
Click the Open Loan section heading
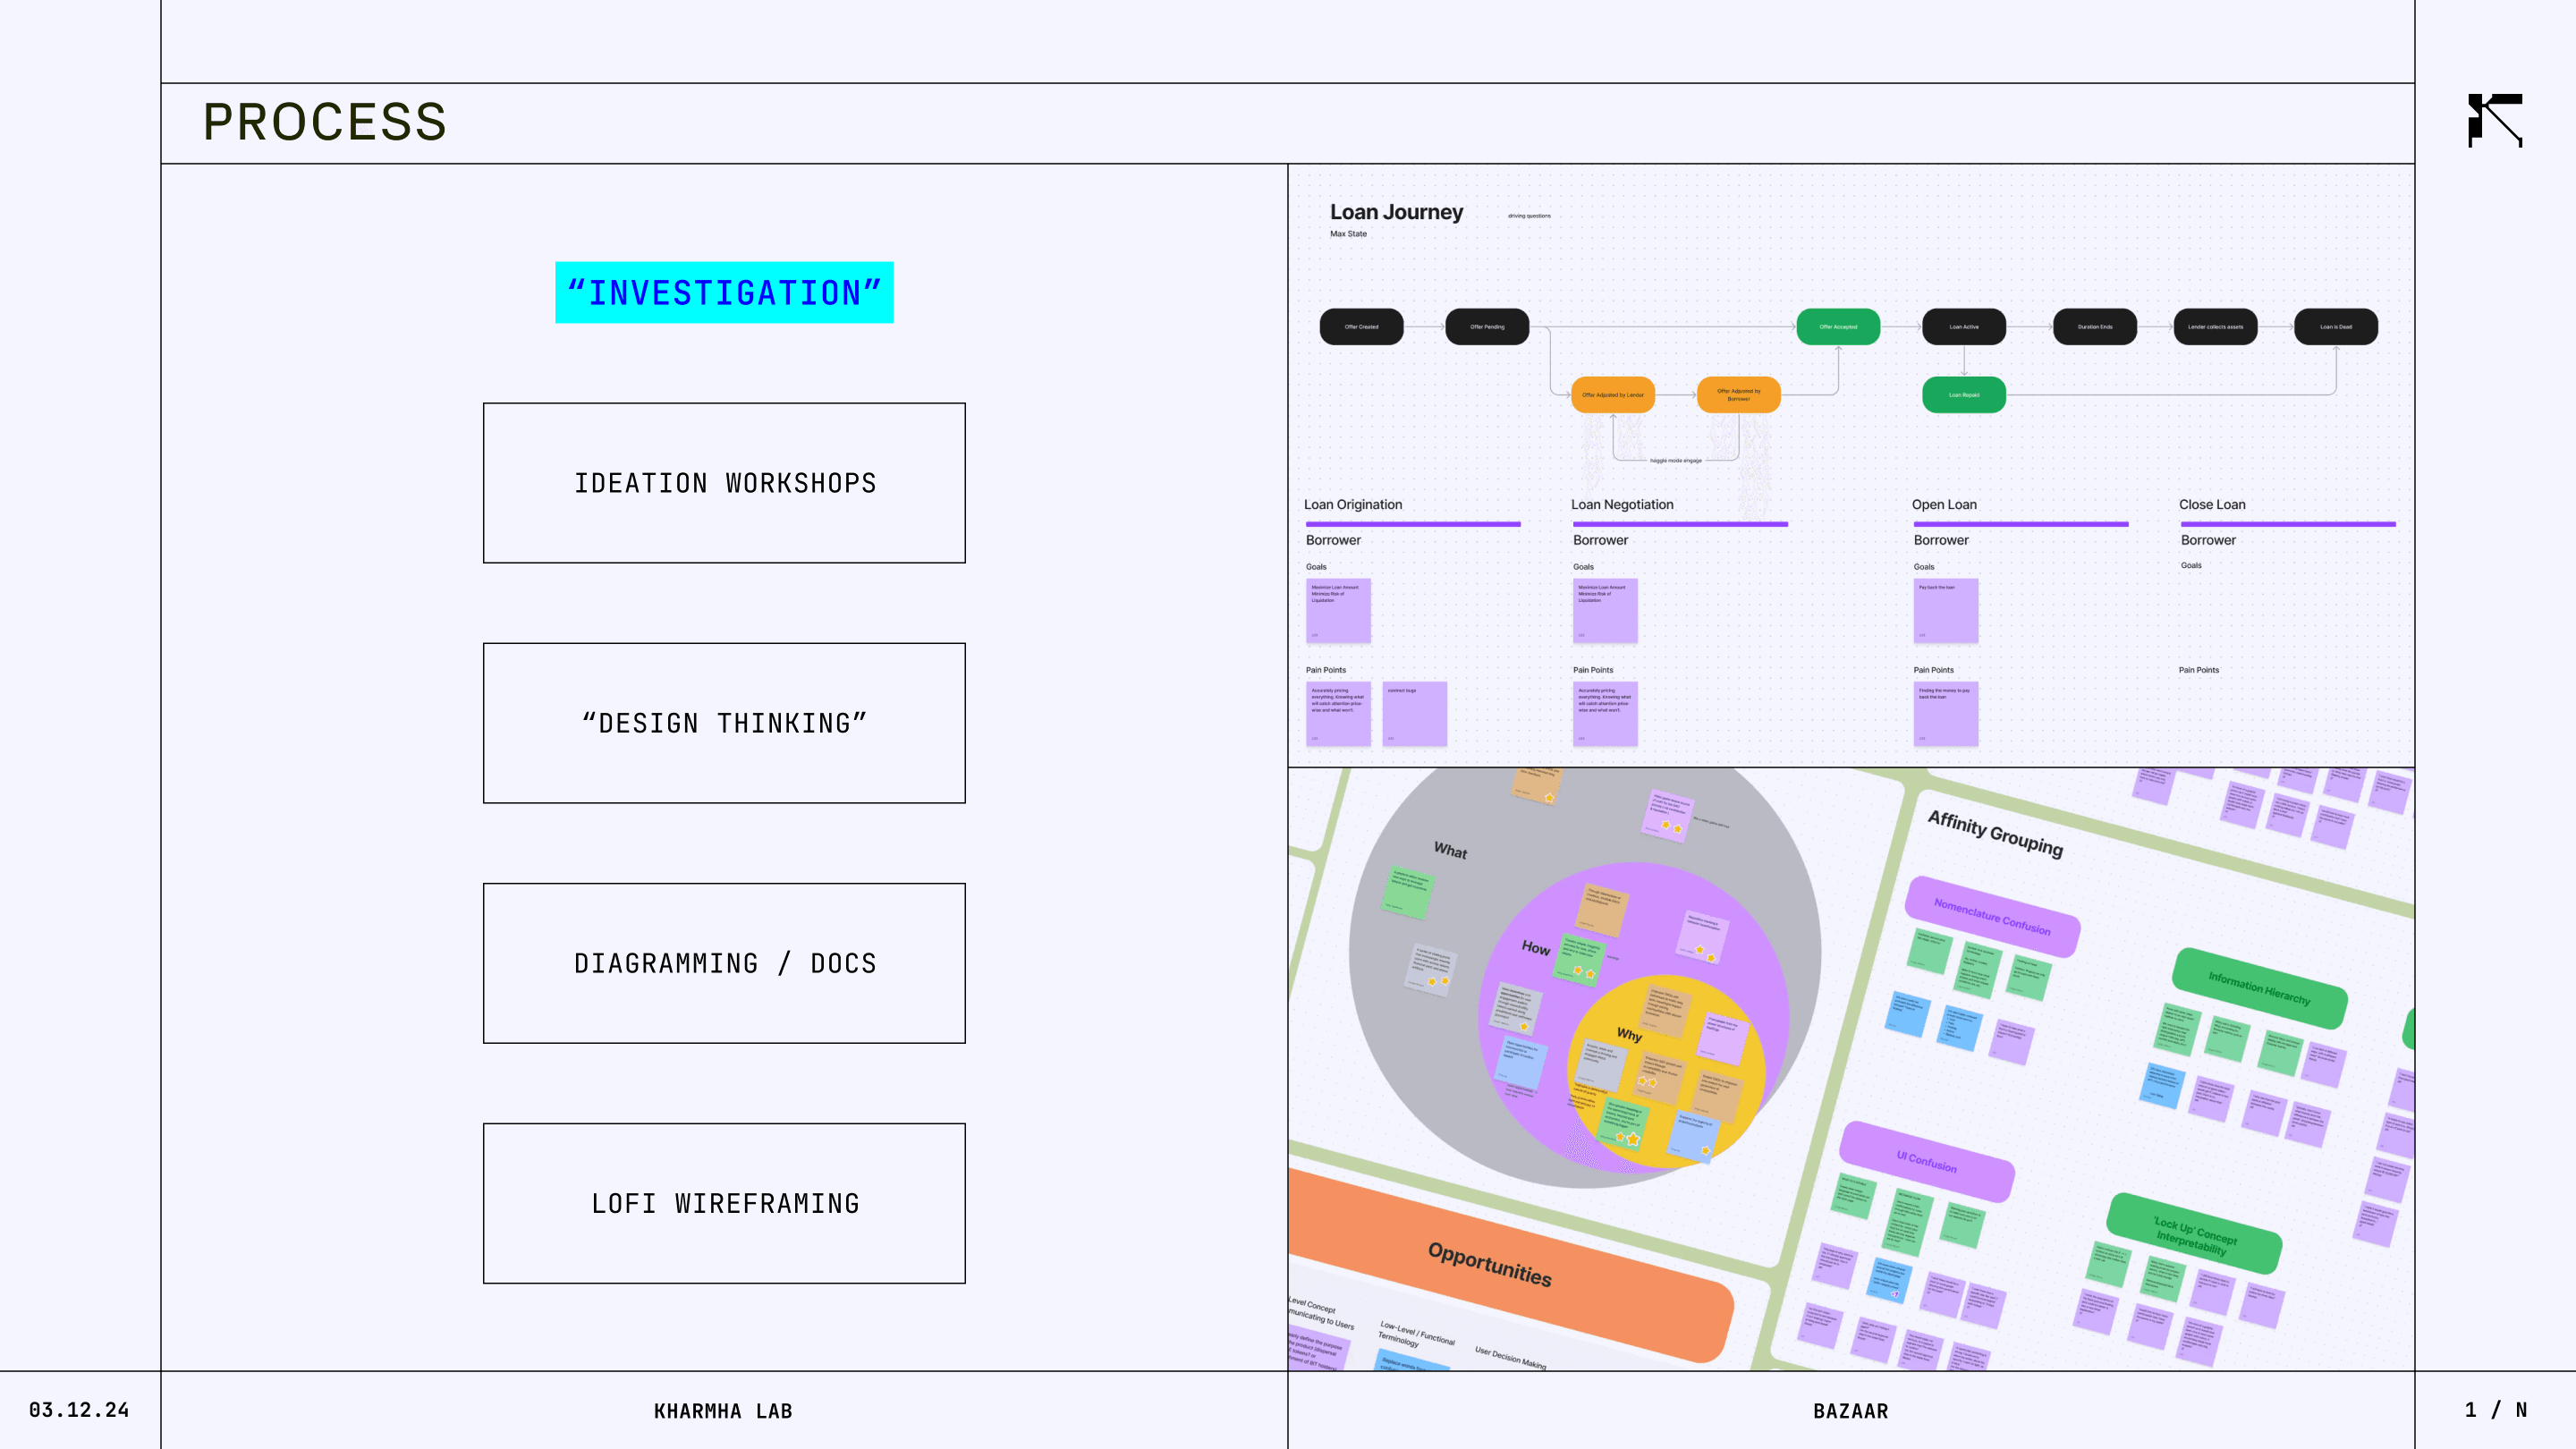click(x=1943, y=505)
